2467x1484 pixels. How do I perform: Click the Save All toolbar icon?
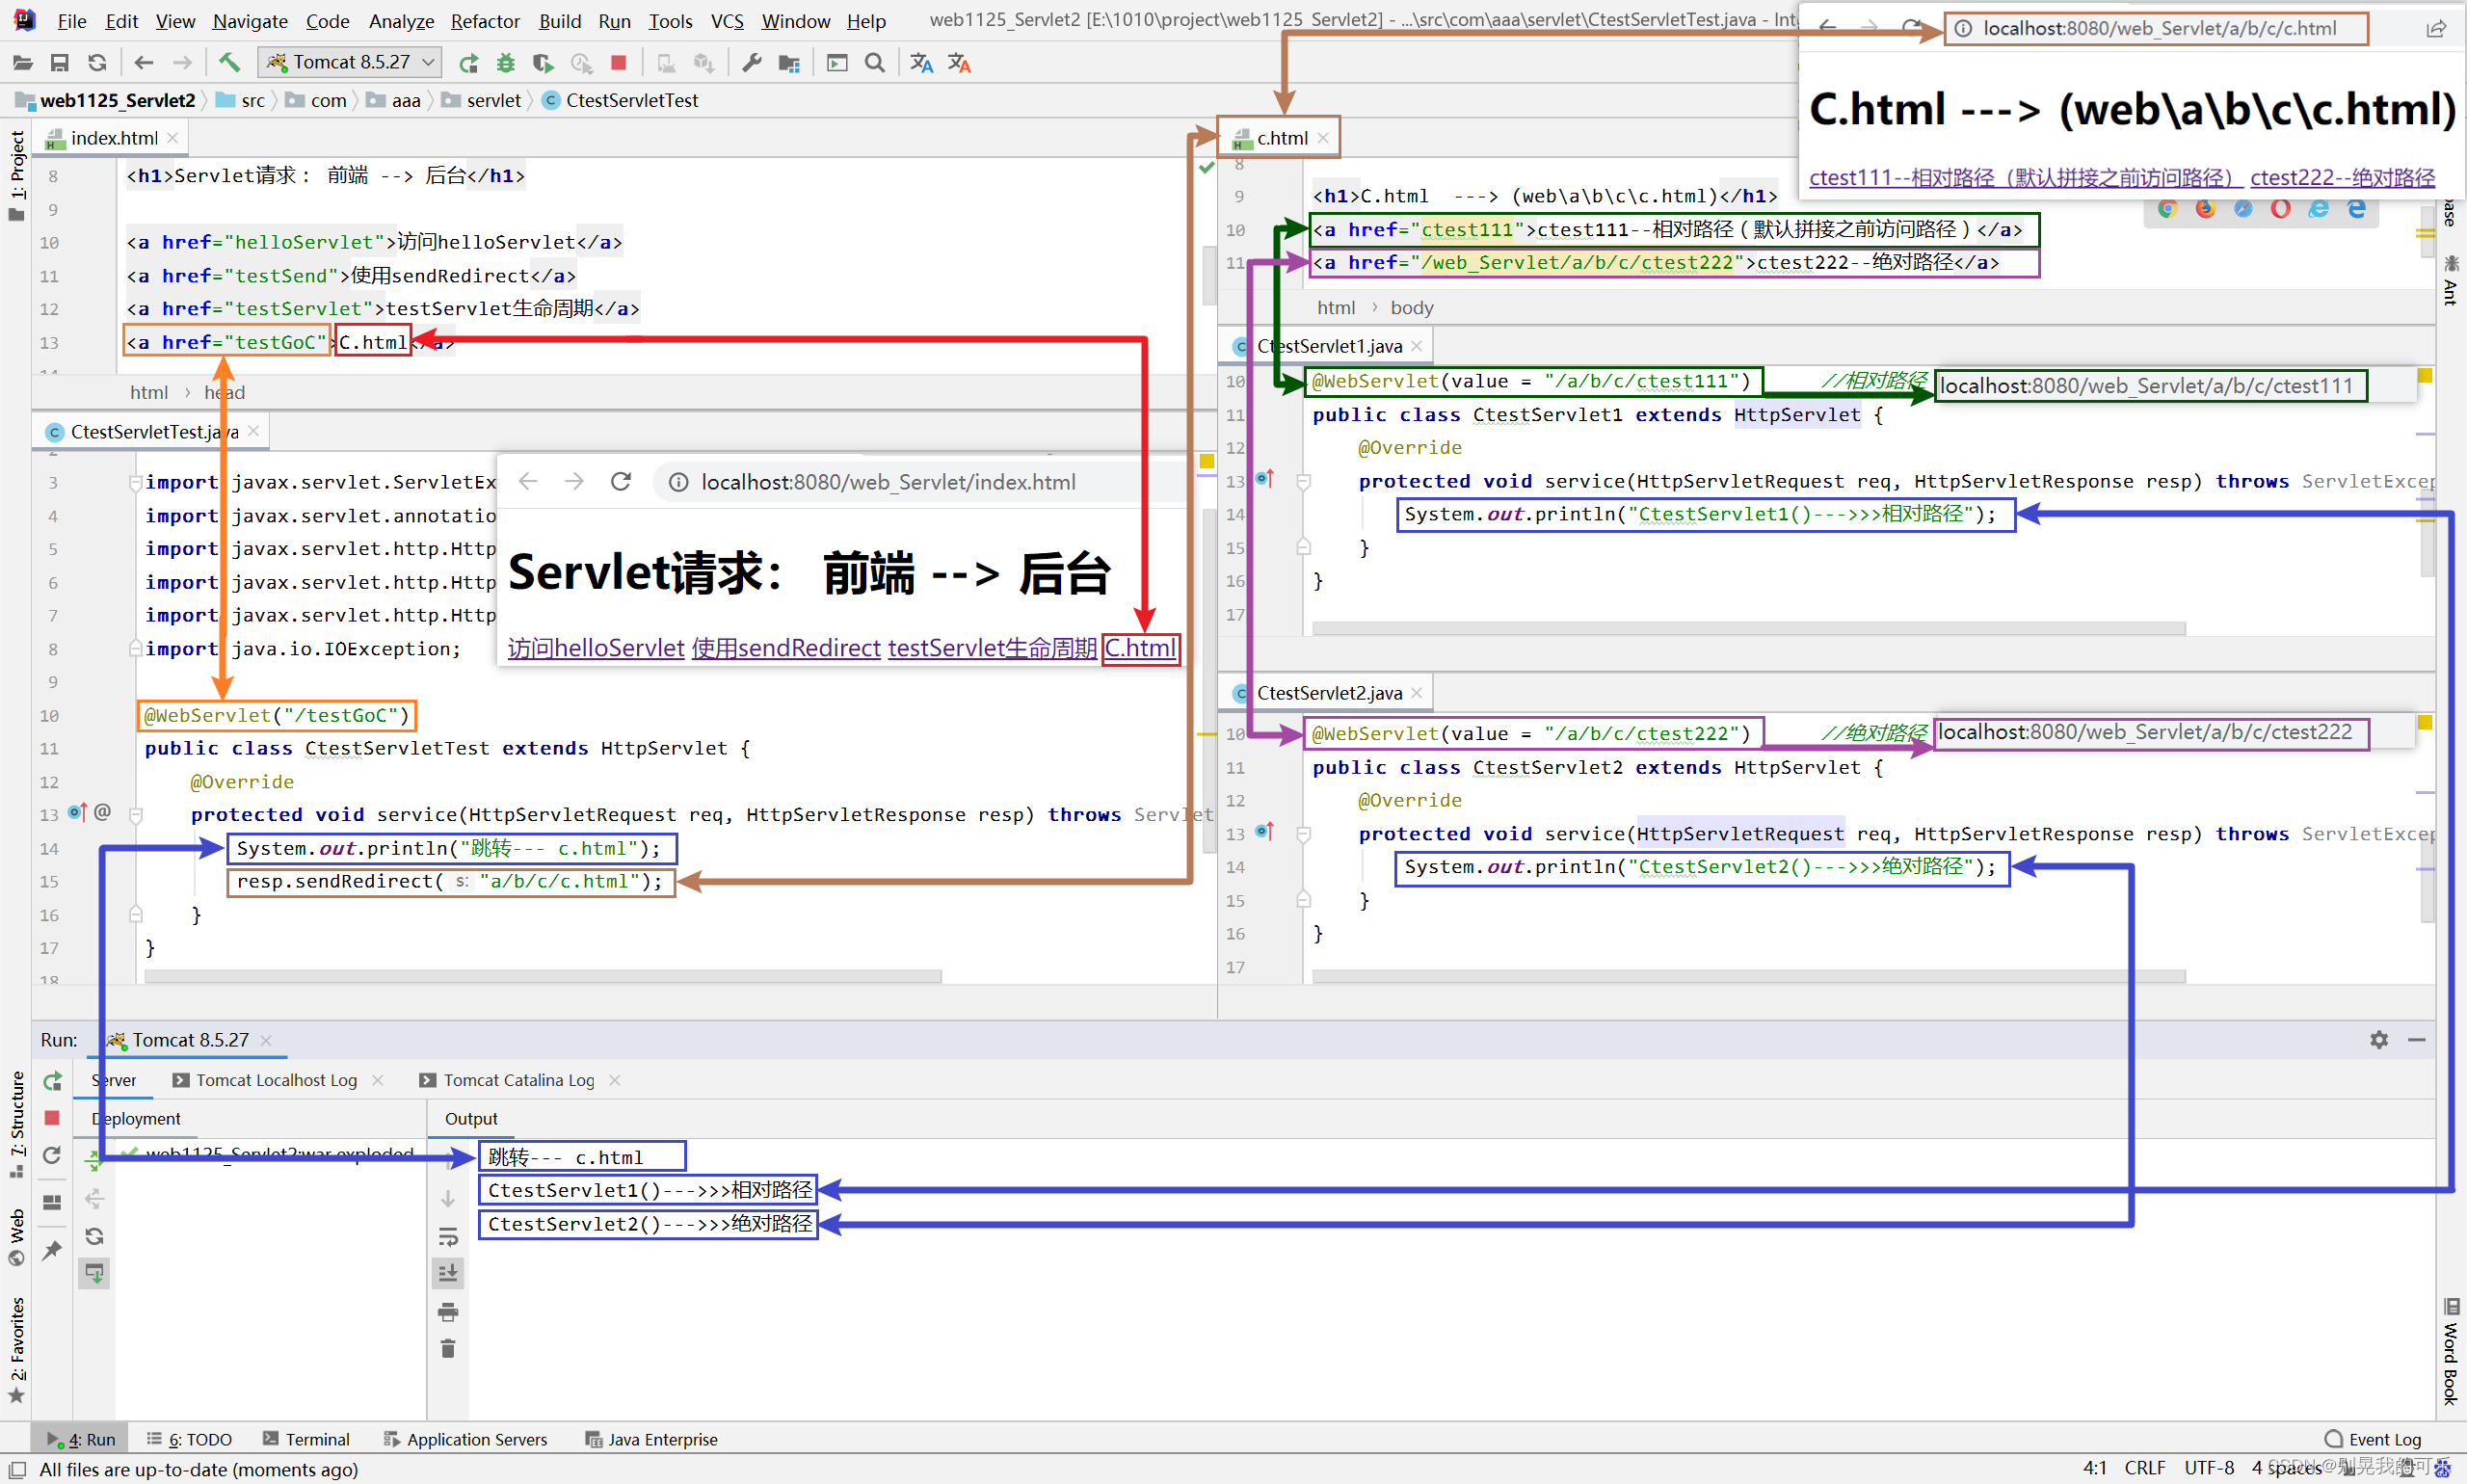point(60,63)
